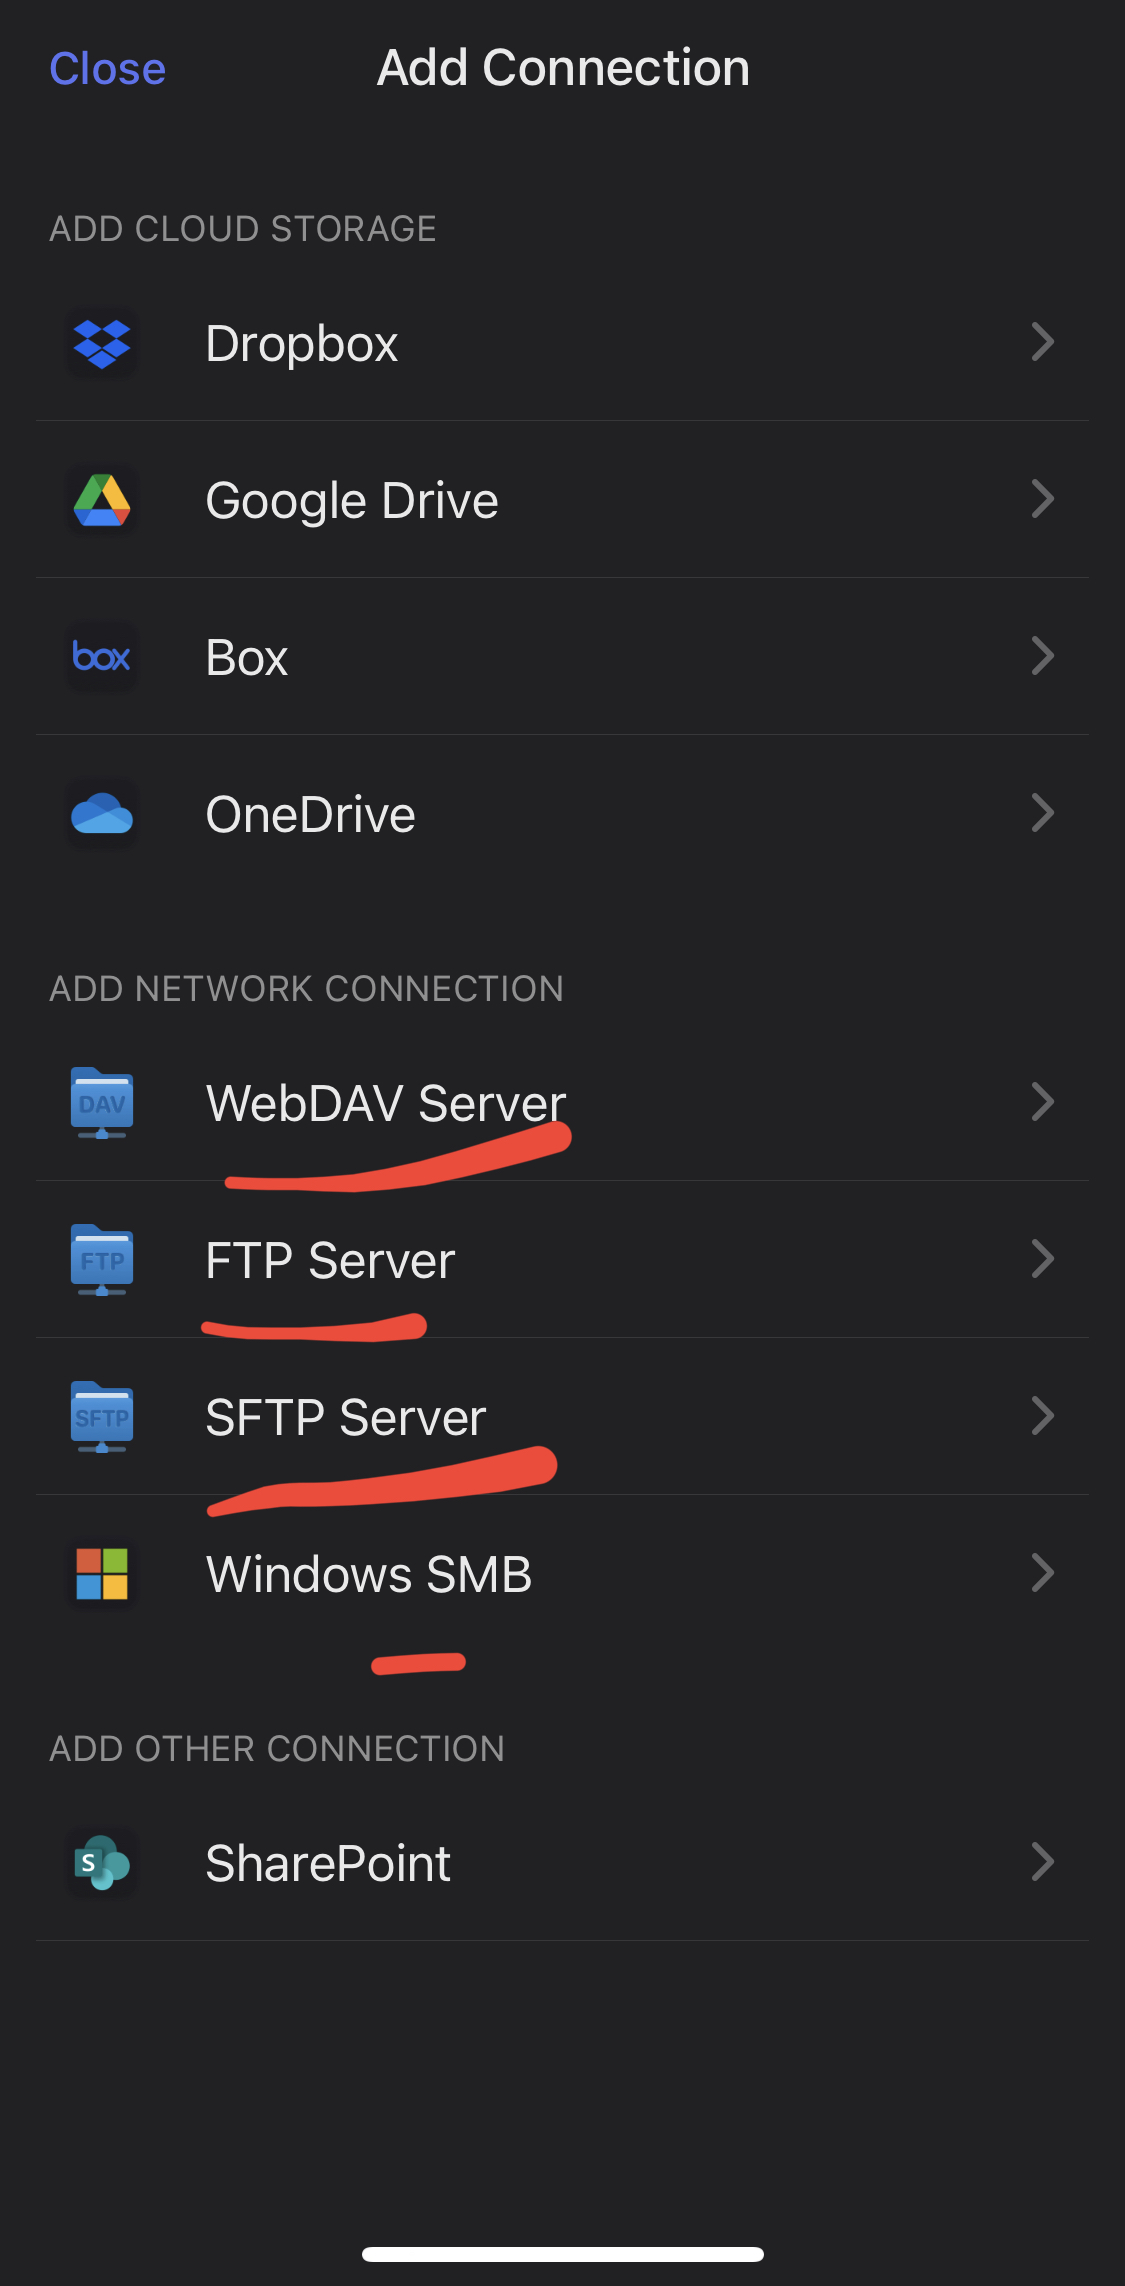The width and height of the screenshot is (1125, 2286).
Task: Tap the FTP folder icon
Action: (x=102, y=1260)
